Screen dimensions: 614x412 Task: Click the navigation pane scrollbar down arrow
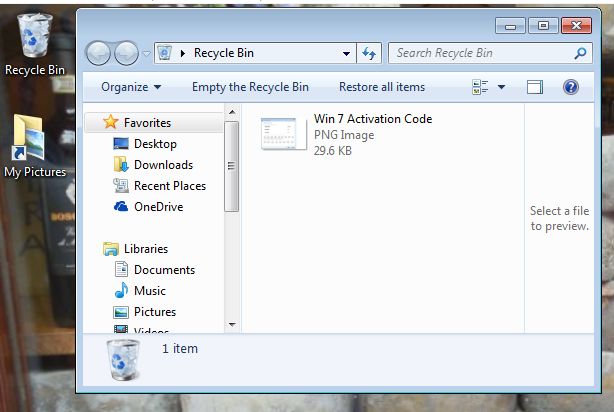[x=232, y=324]
